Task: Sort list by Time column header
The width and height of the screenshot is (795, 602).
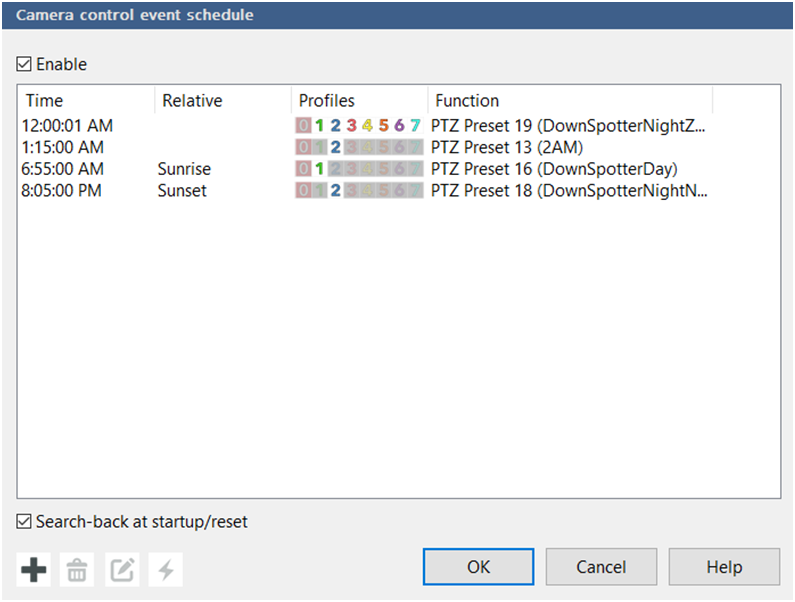Action: tap(85, 101)
